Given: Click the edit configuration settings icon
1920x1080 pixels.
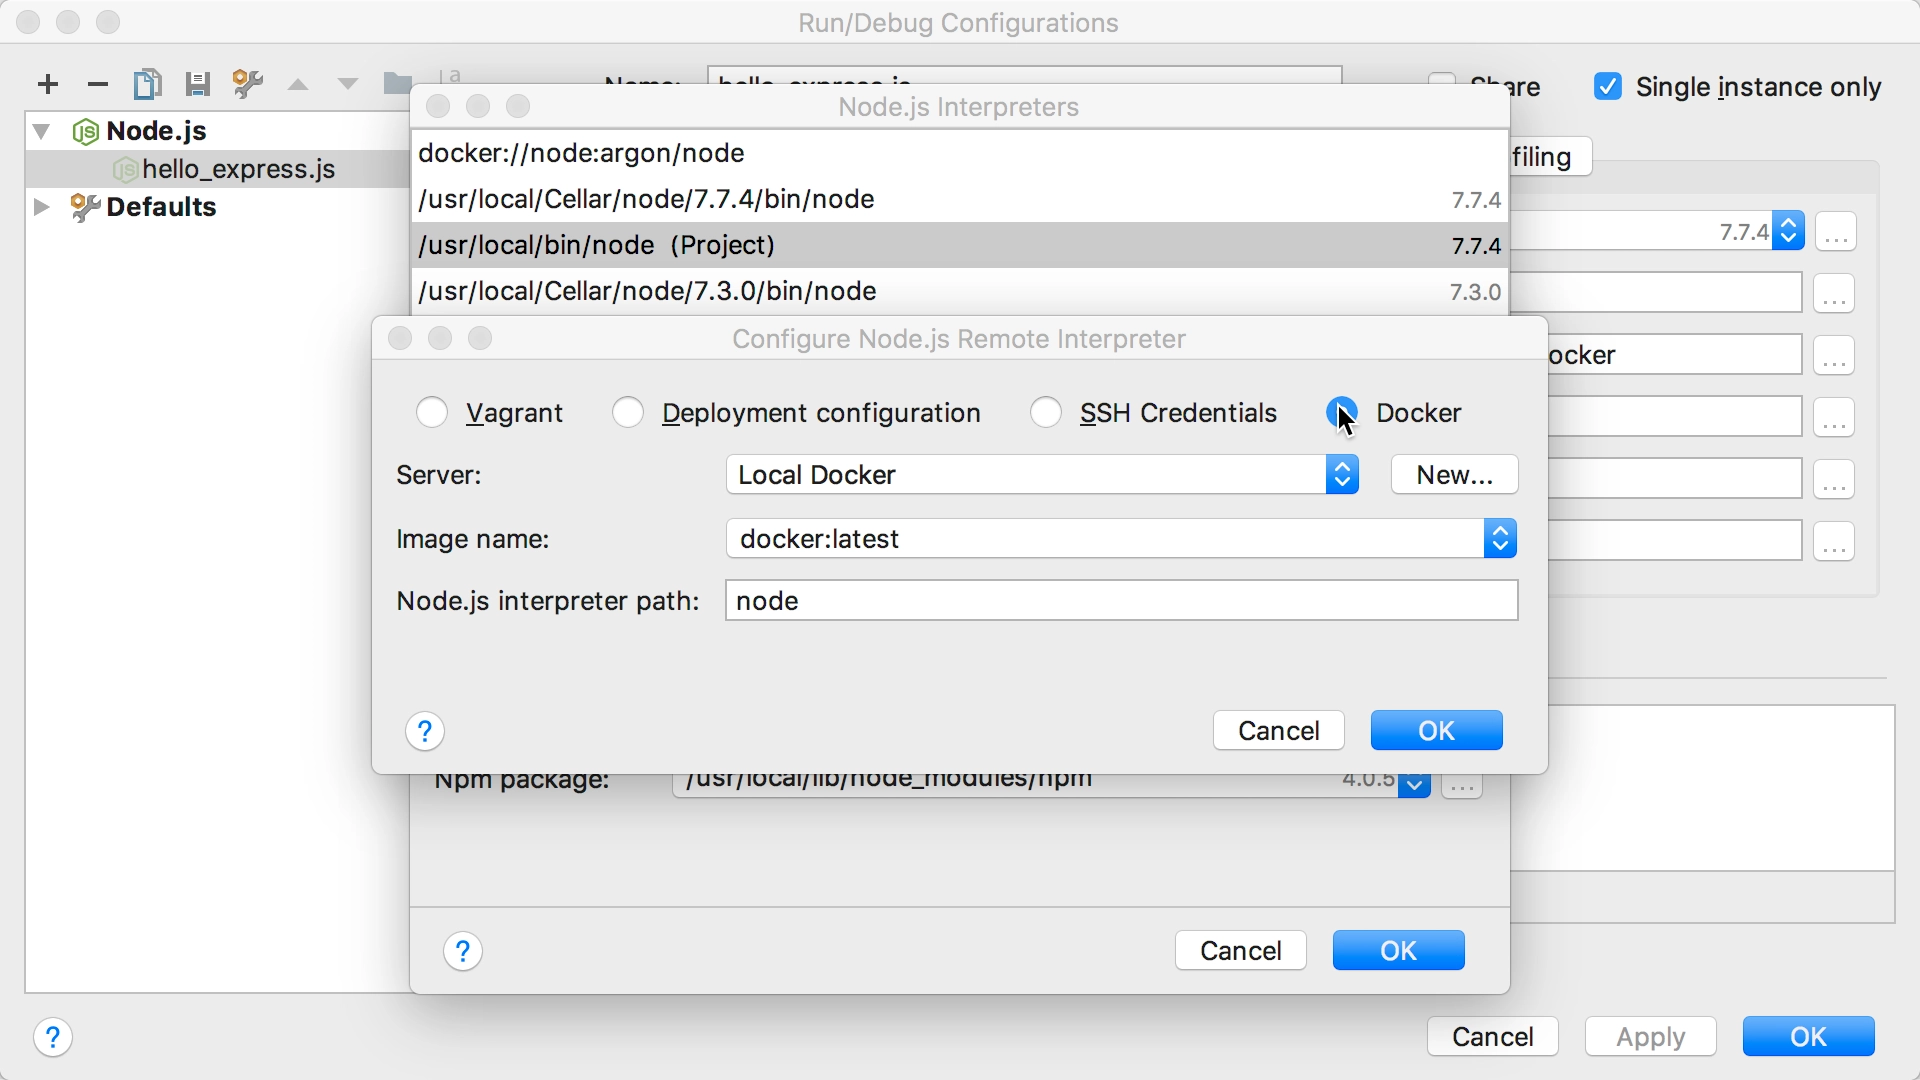Looking at the screenshot, I should (x=245, y=84).
